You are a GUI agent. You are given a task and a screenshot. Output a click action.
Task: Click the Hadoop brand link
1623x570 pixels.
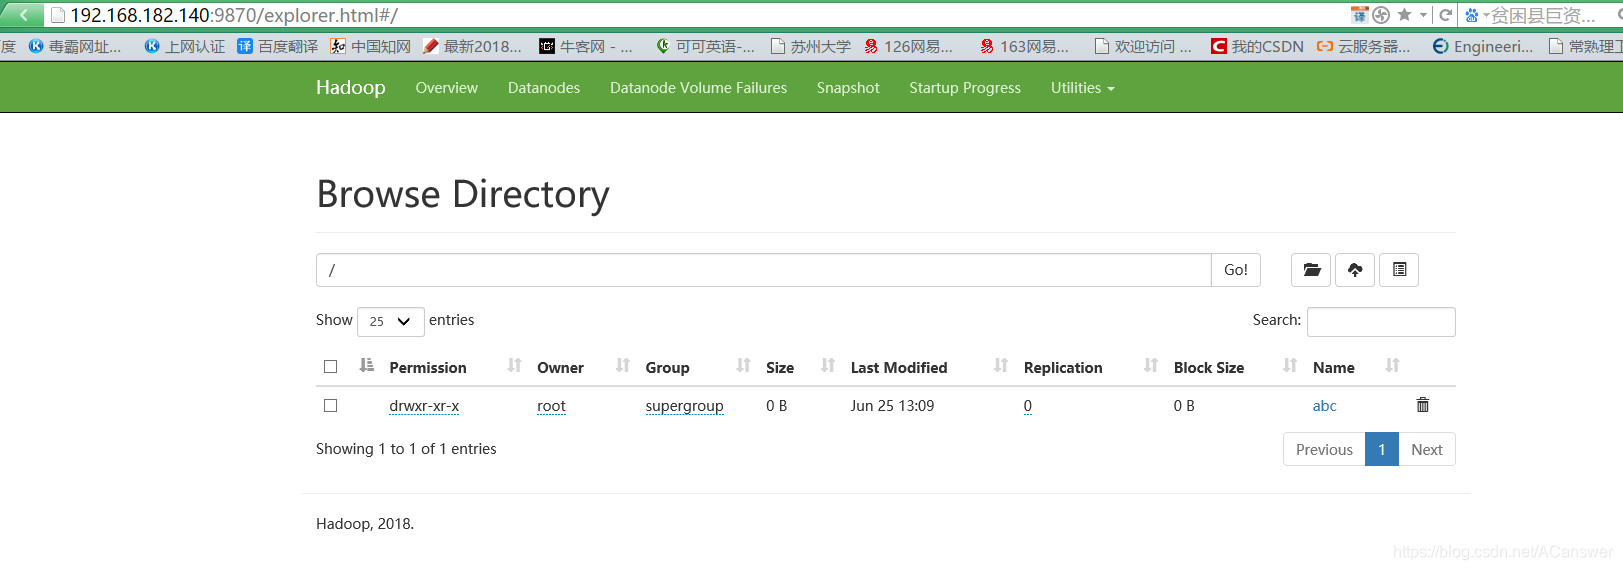(x=351, y=87)
